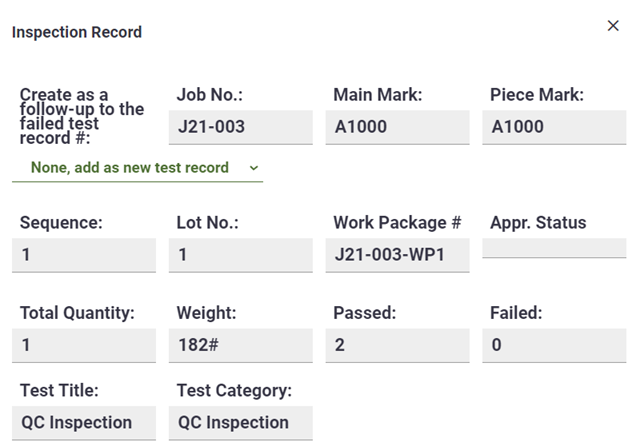
Task: Select the Weight field showing 182#
Action: [240, 345]
